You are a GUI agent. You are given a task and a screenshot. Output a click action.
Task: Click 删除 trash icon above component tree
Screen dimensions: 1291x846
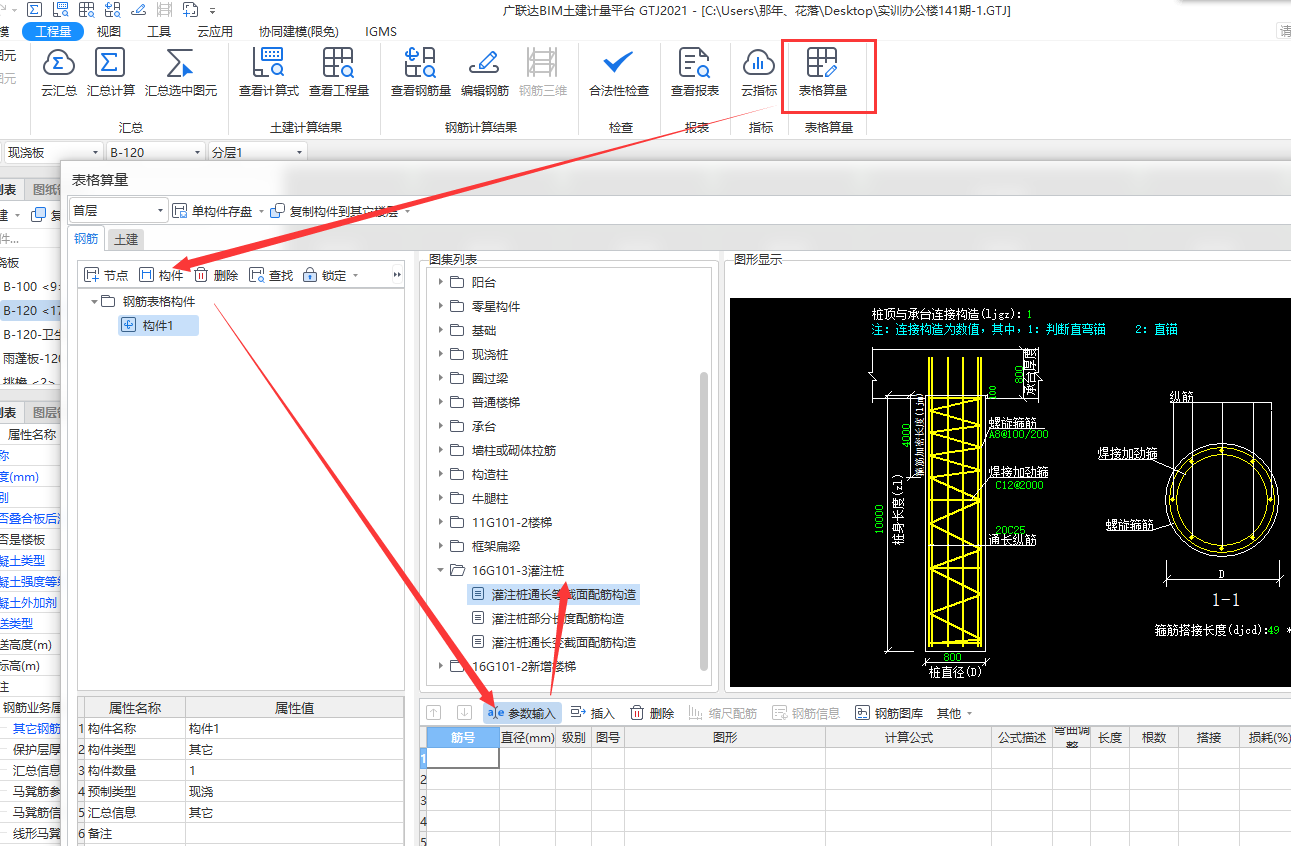(201, 275)
